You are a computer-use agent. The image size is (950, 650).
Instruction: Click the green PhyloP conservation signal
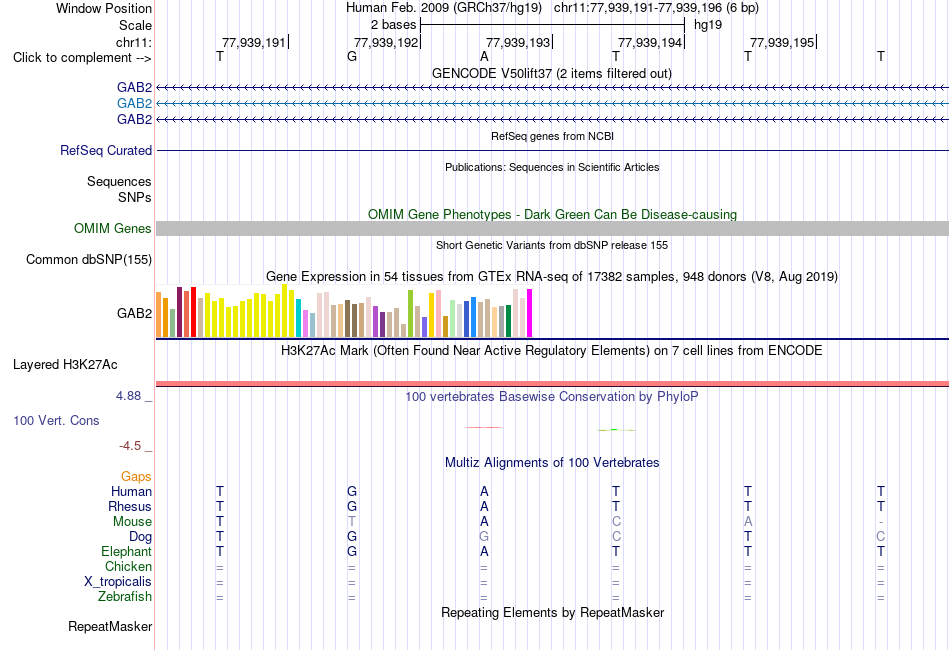616,430
